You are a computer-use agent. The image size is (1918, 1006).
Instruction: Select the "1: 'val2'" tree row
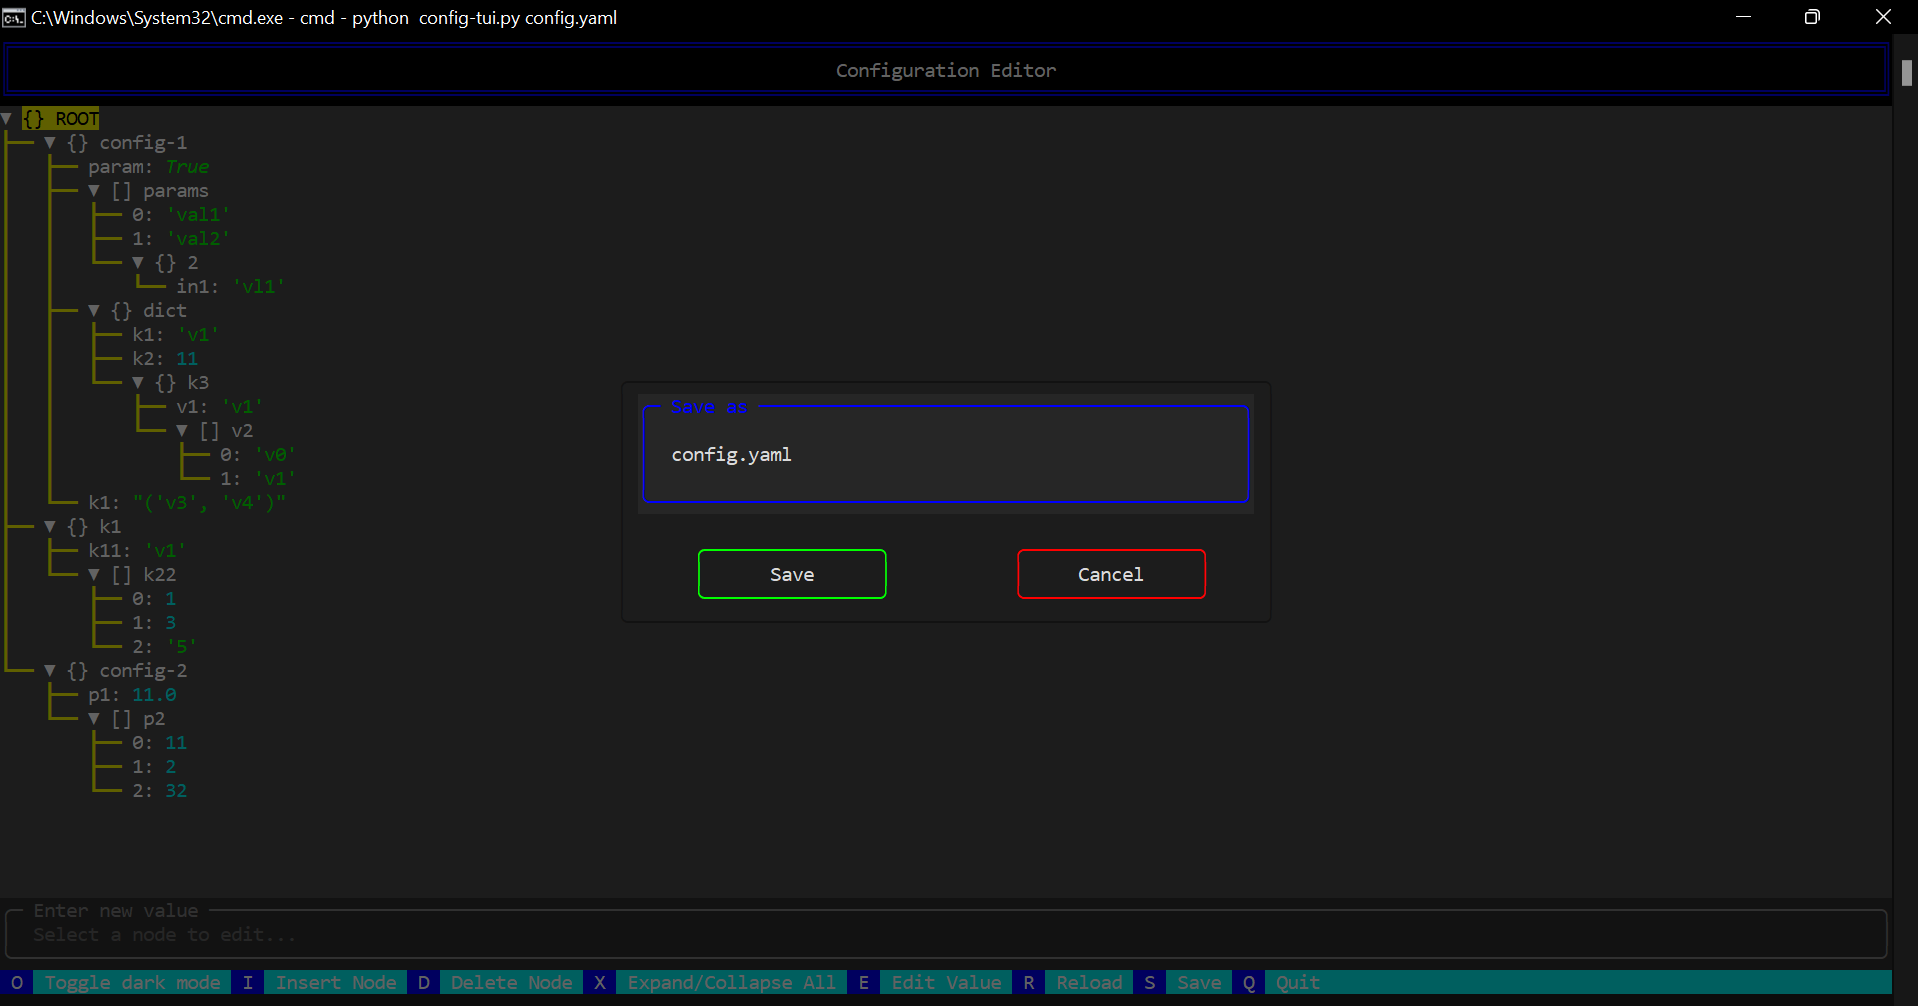tap(181, 239)
